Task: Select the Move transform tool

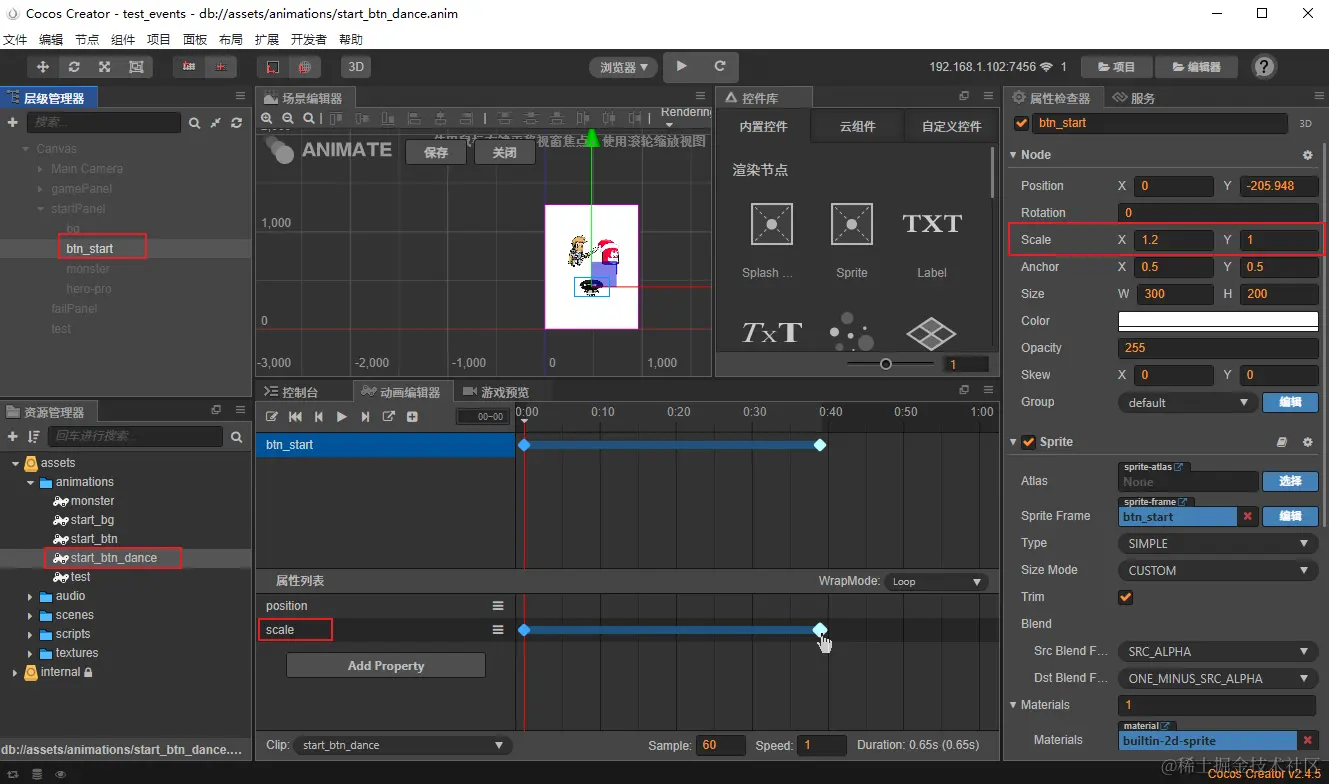Action: [43, 67]
